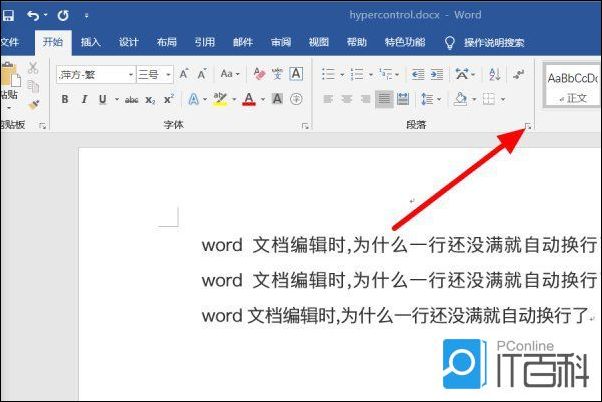Viewport: 602px width, 402px height.
Task: Toggle Bold formatting
Action: [x=65, y=99]
